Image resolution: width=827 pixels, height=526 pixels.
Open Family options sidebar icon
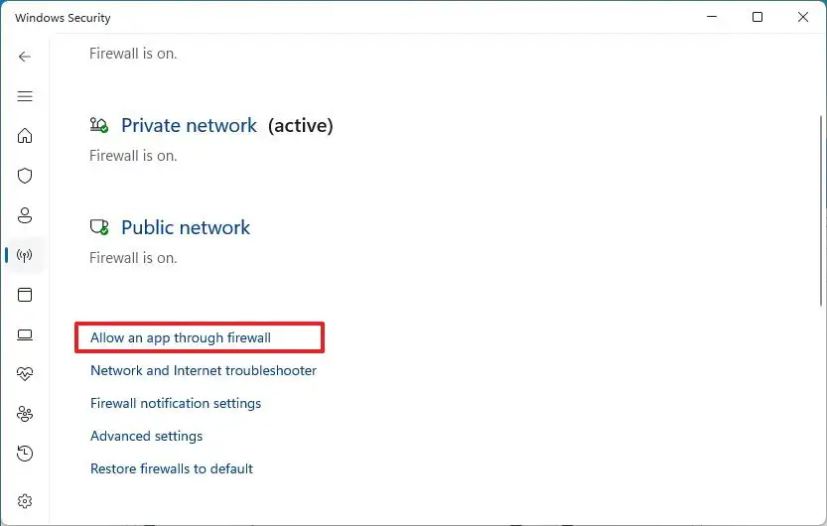(25, 414)
